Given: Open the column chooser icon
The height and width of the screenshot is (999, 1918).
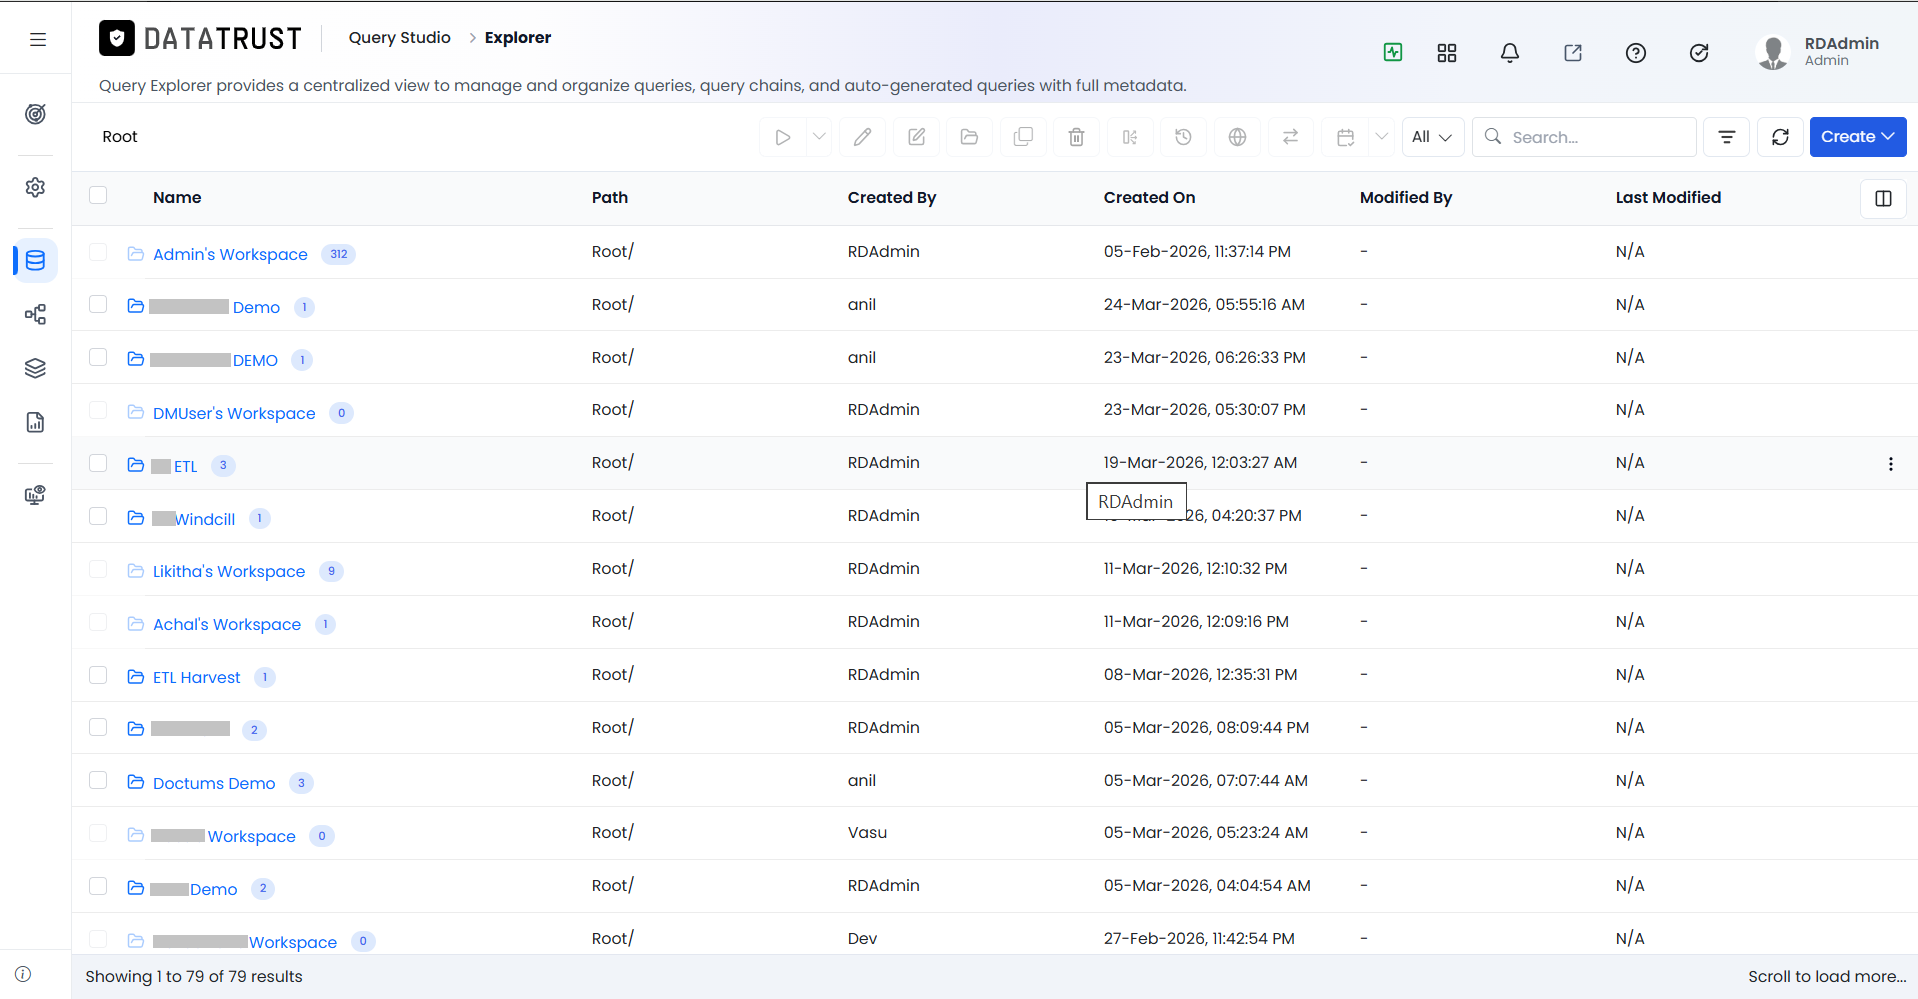Looking at the screenshot, I should click(x=1883, y=198).
